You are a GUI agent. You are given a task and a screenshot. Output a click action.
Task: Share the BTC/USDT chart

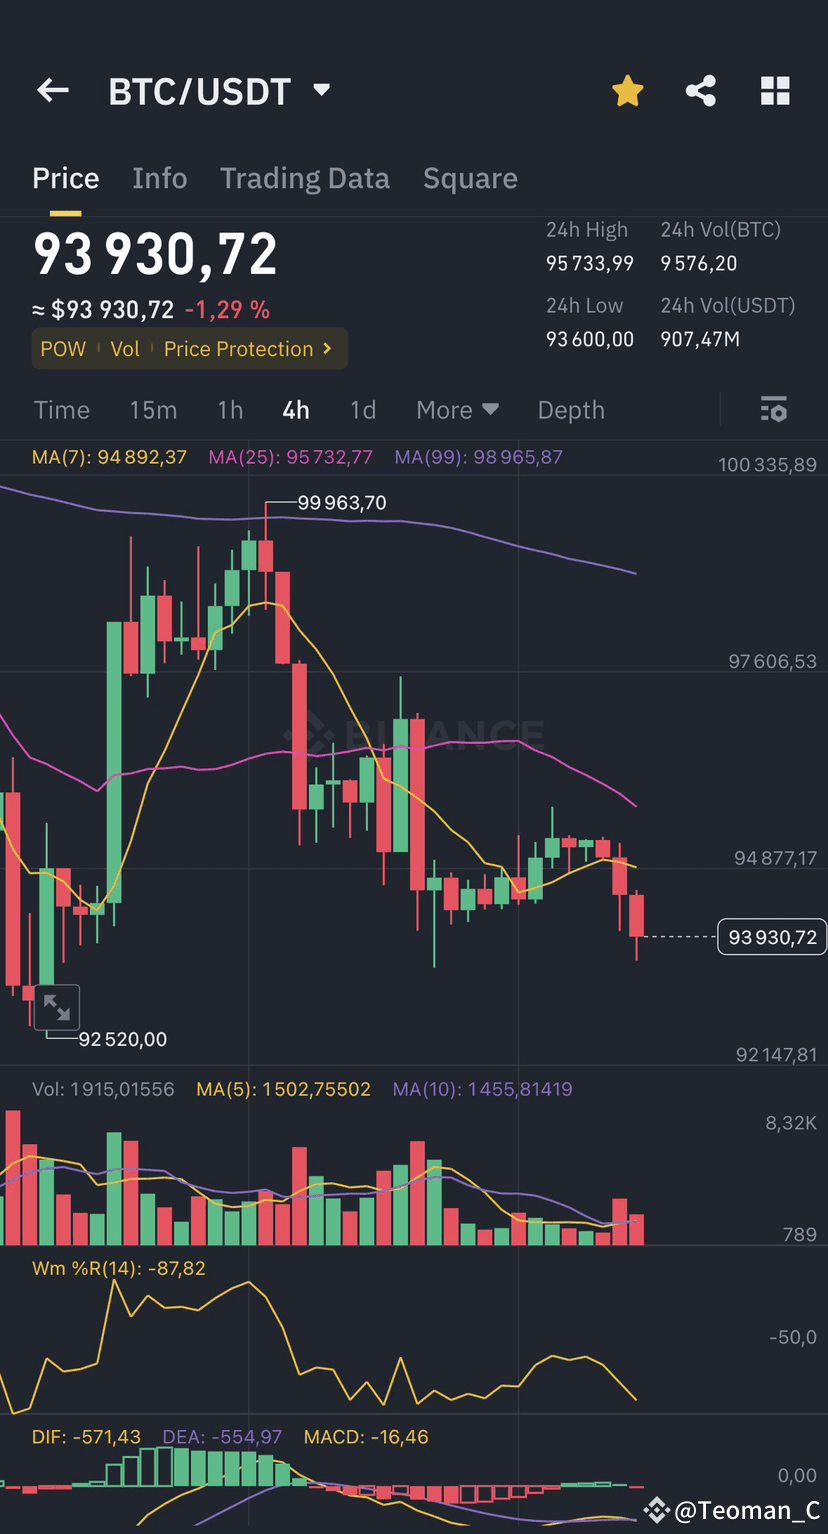(700, 90)
